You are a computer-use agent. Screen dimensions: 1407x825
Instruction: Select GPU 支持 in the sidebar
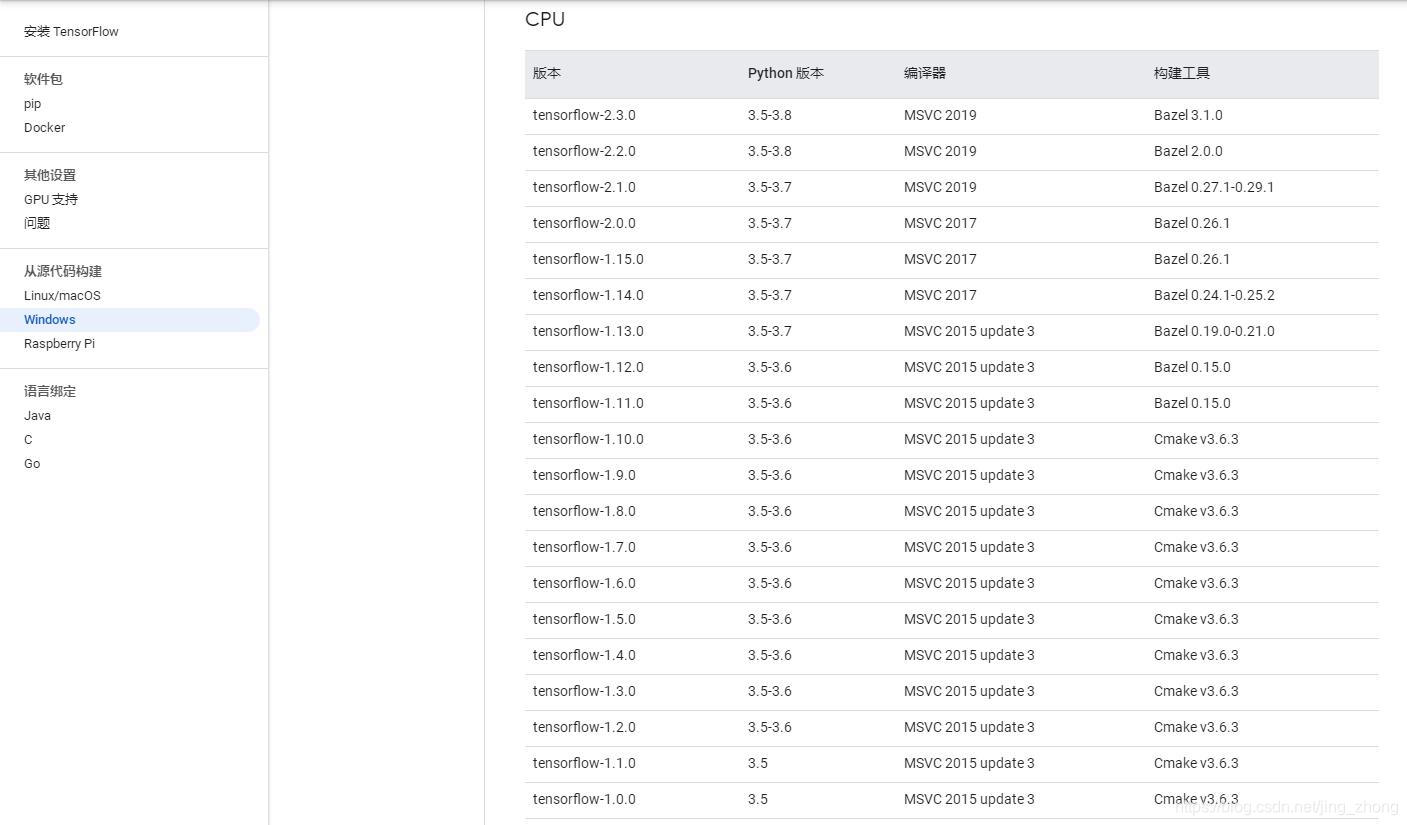pos(51,199)
